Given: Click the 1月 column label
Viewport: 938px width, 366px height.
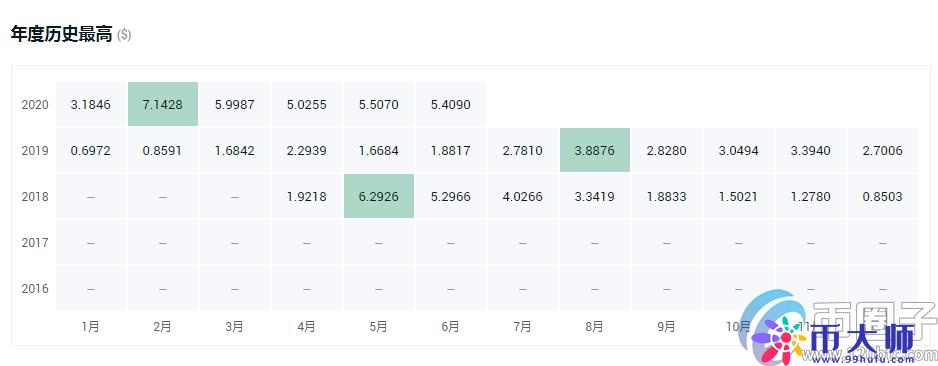Looking at the screenshot, I should (90, 327).
